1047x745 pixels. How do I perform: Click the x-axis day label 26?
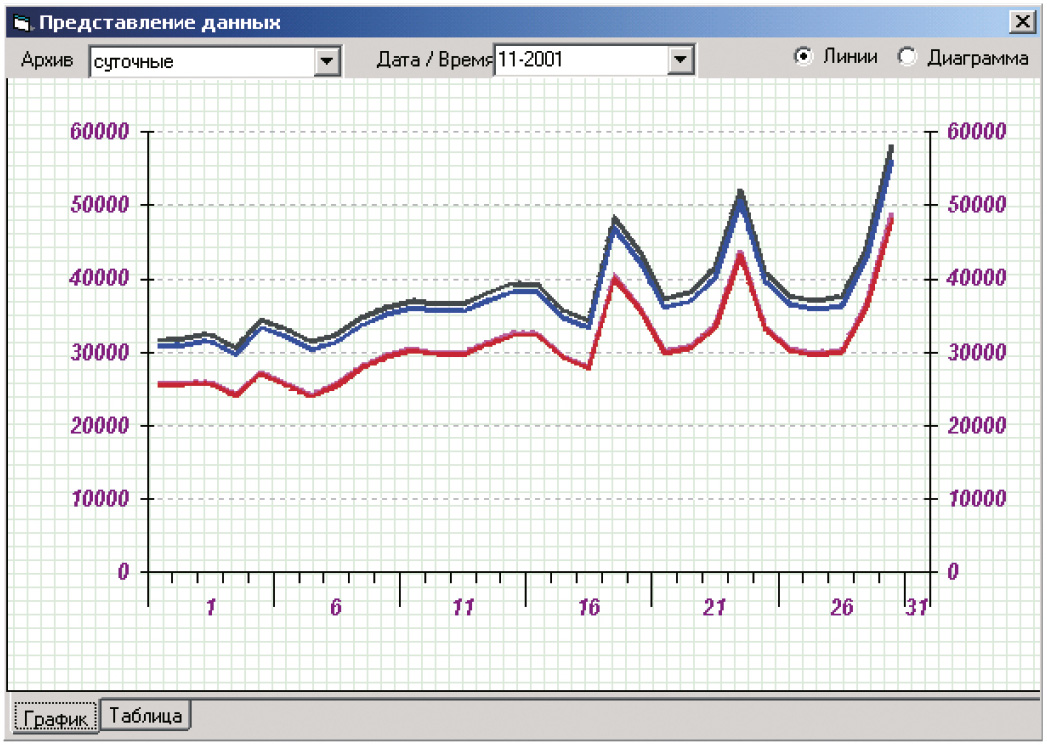point(842,607)
